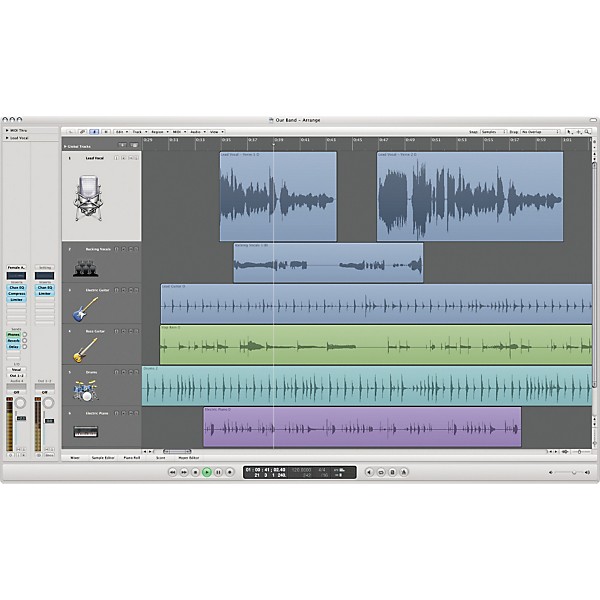Click the Electric Piano keyboard icon
Screen dimensions: 600x600
pos(86,432)
